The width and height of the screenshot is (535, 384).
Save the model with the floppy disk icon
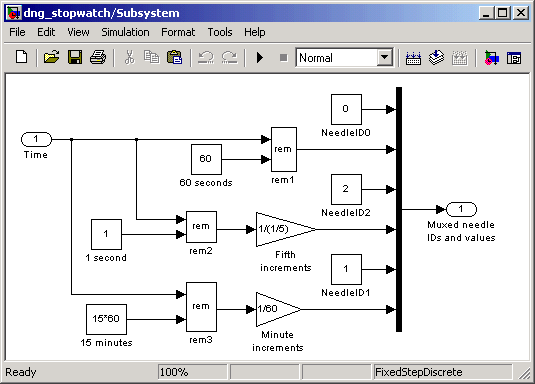click(x=75, y=57)
